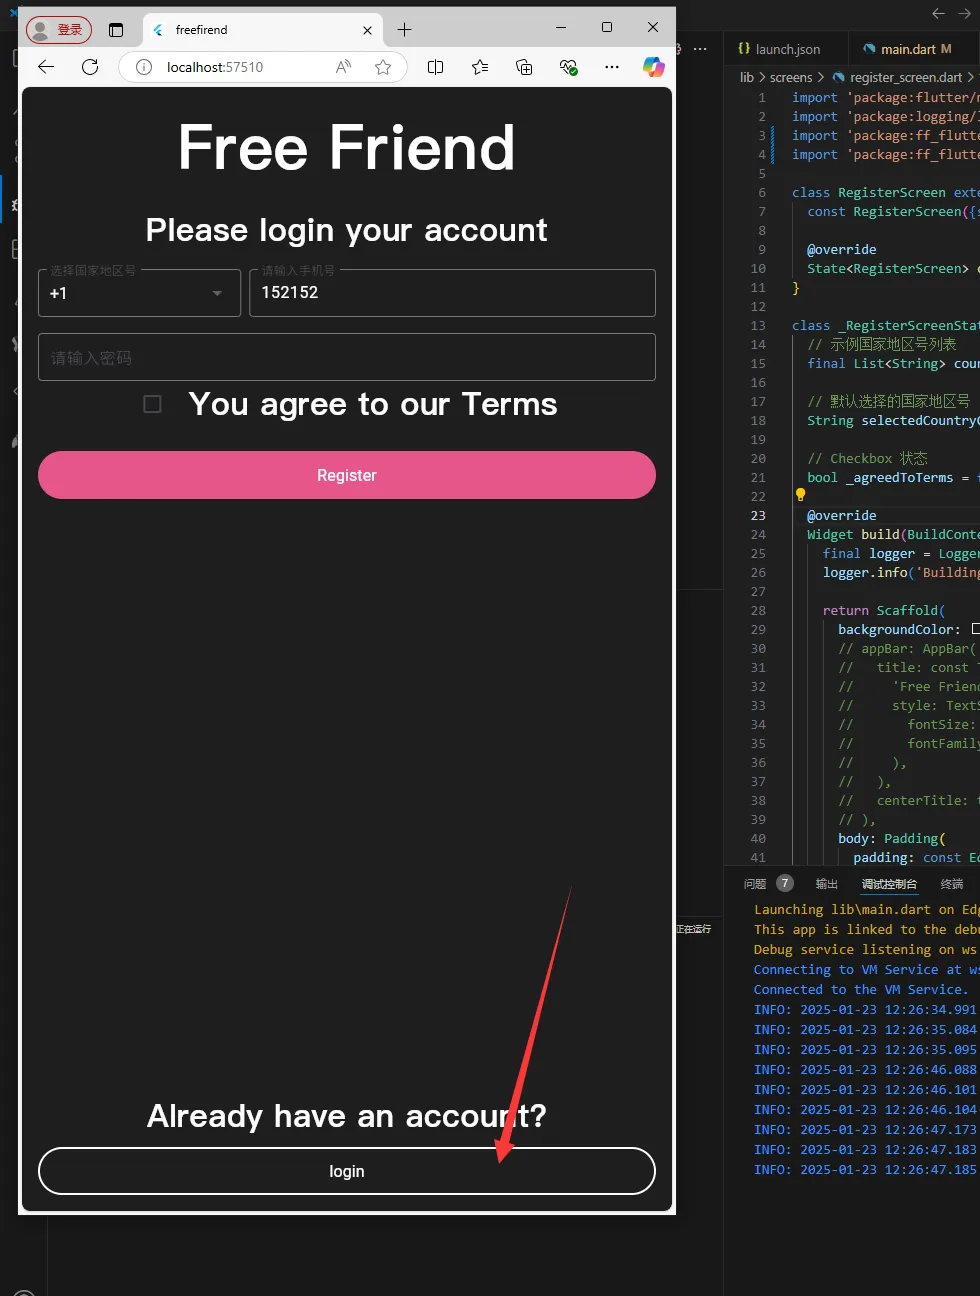Switch to the launch.json editor tab
The image size is (980, 1296).
pyautogui.click(x=779, y=49)
